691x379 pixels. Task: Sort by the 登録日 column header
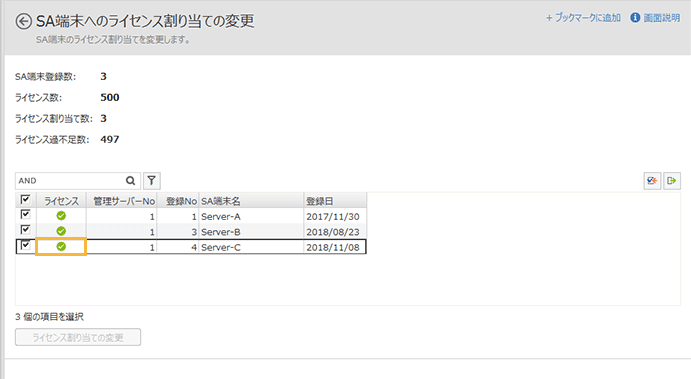coord(335,201)
